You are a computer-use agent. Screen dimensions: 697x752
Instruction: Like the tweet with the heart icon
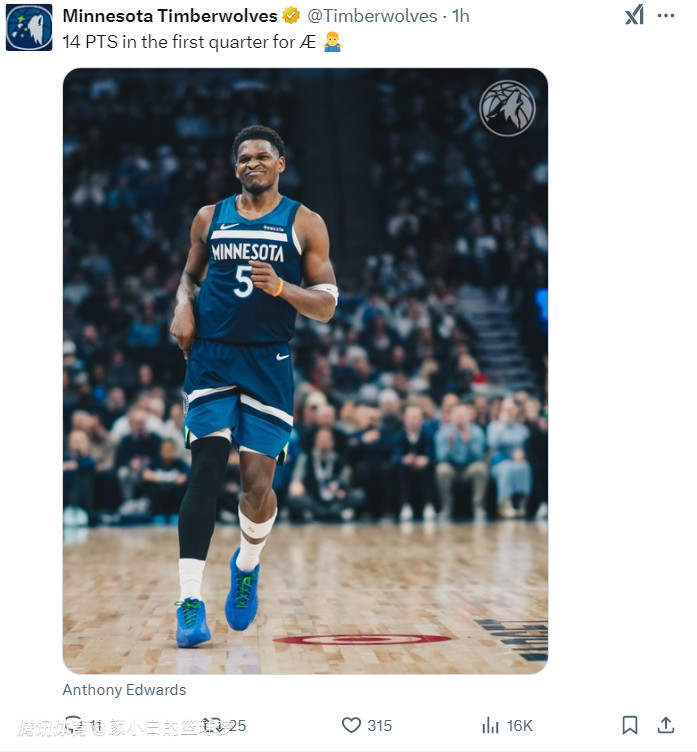tap(351, 726)
